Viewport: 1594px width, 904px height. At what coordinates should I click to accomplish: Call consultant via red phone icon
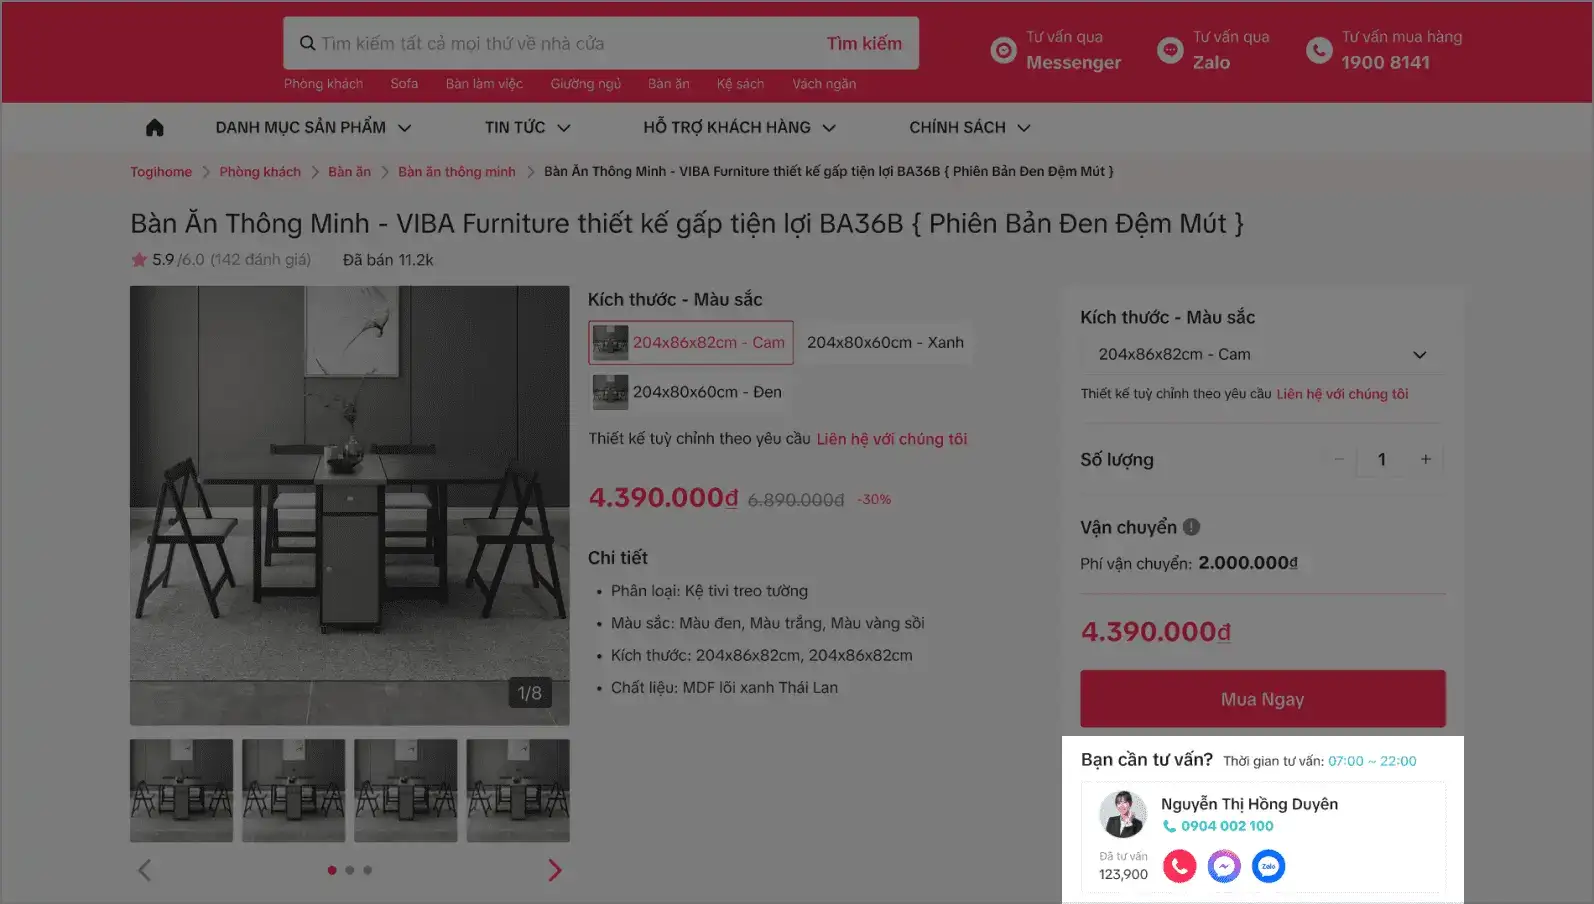tap(1180, 866)
